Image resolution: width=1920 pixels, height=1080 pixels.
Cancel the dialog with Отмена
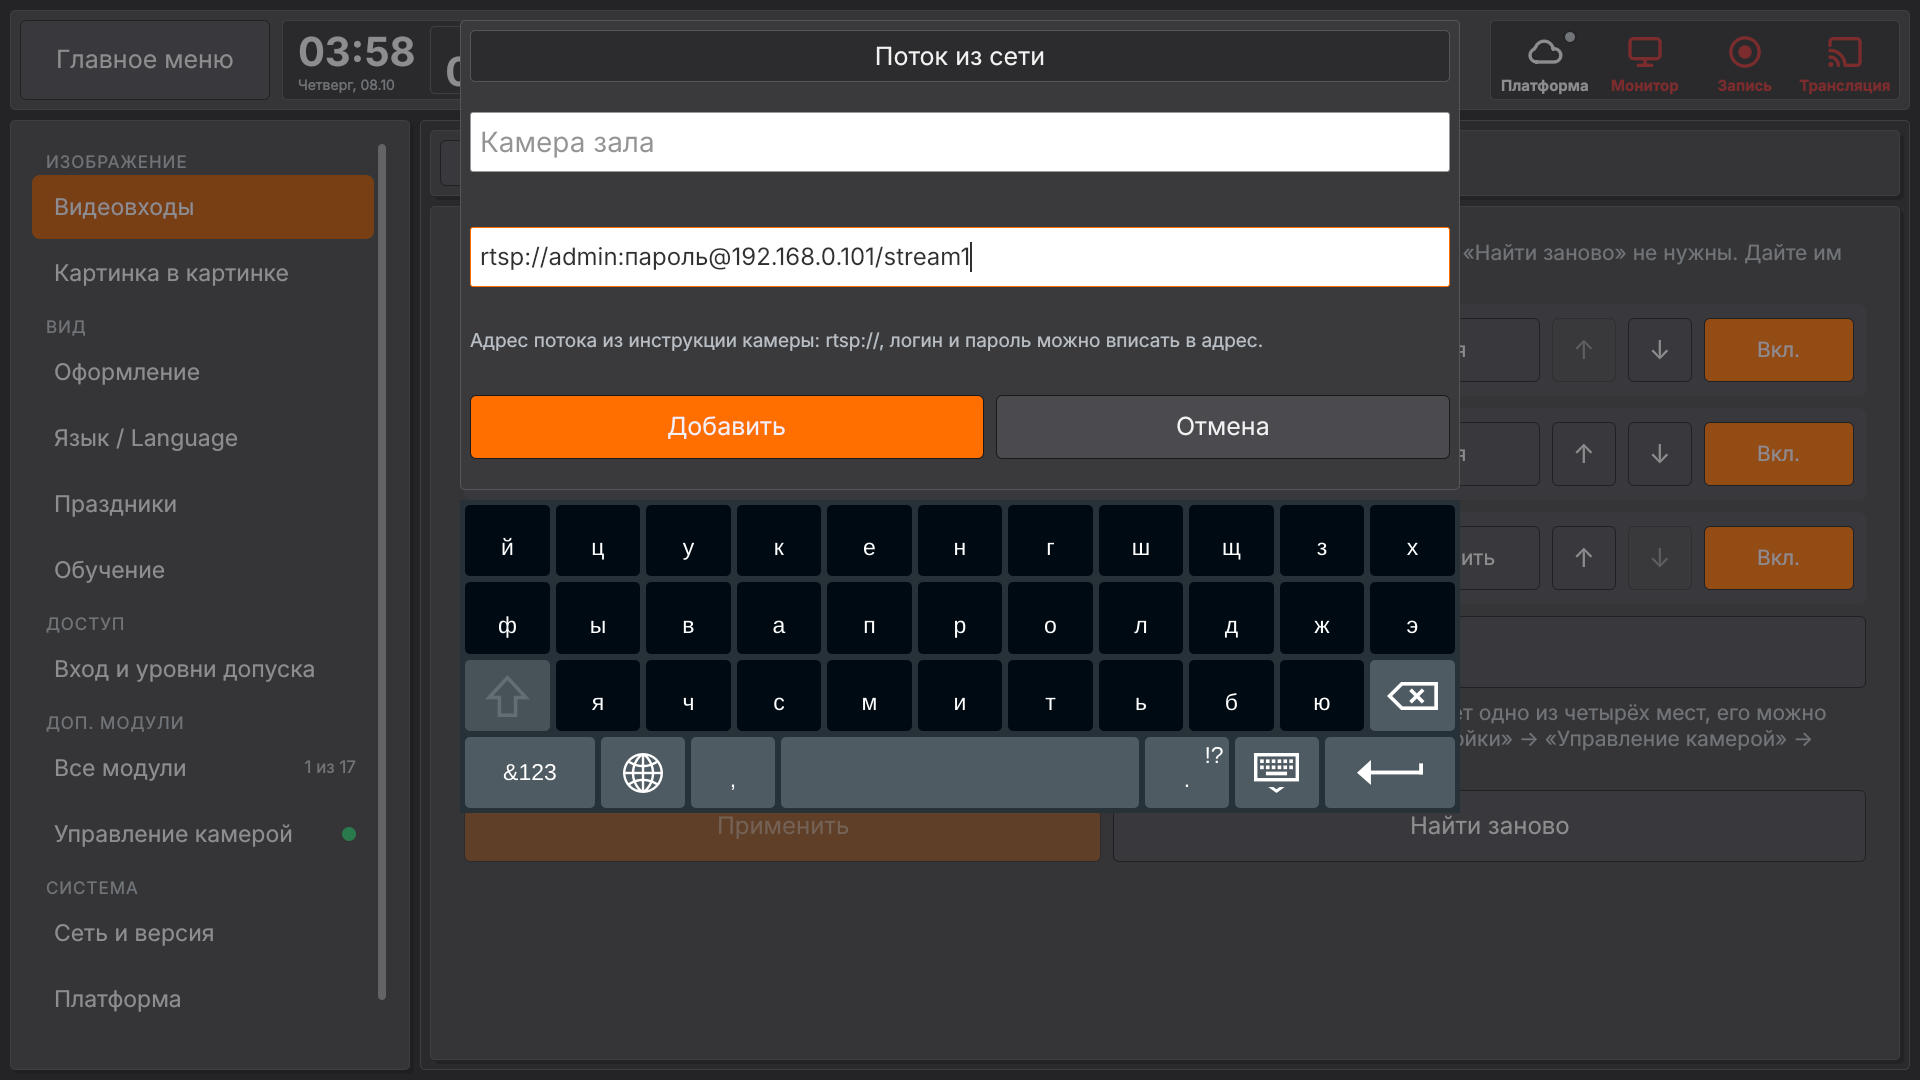pos(1223,427)
